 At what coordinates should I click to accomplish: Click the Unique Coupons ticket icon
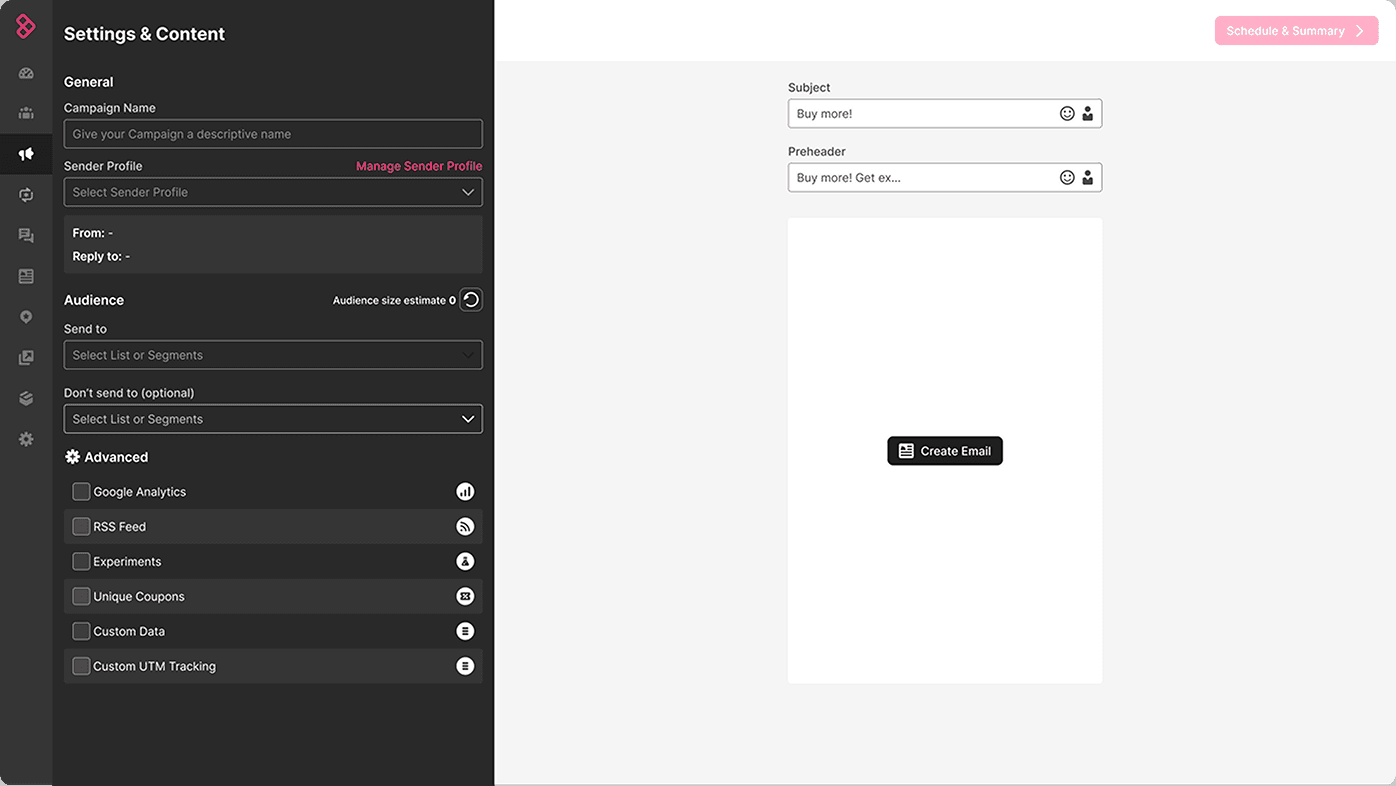tap(465, 597)
